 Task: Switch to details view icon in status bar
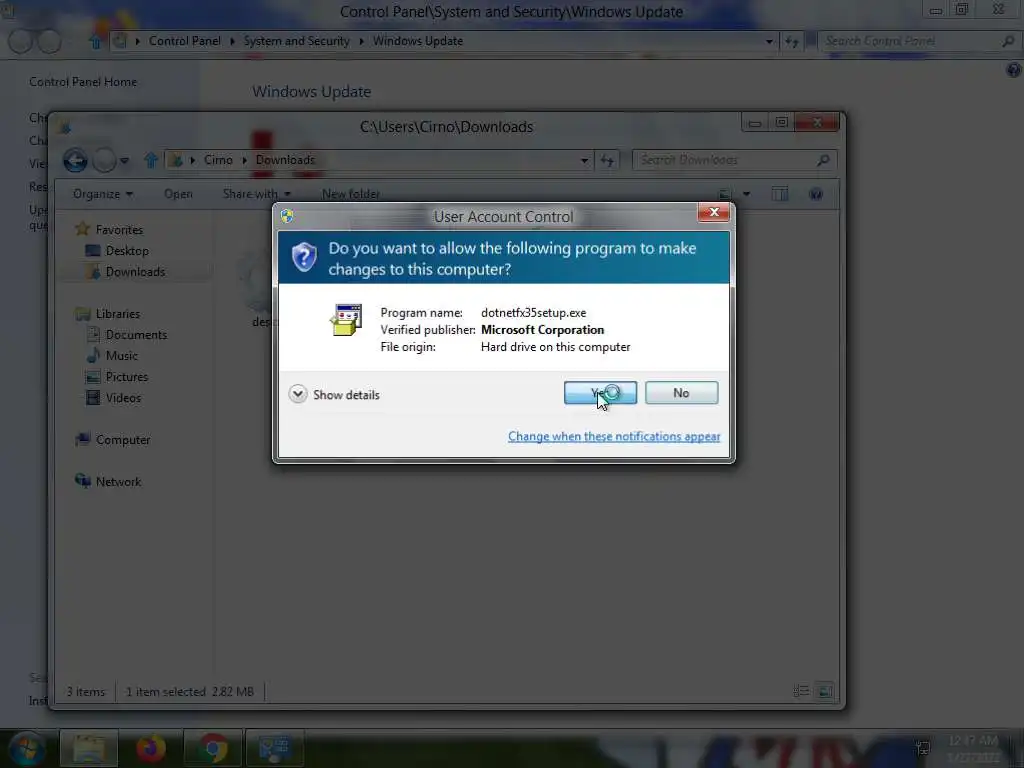(x=801, y=691)
